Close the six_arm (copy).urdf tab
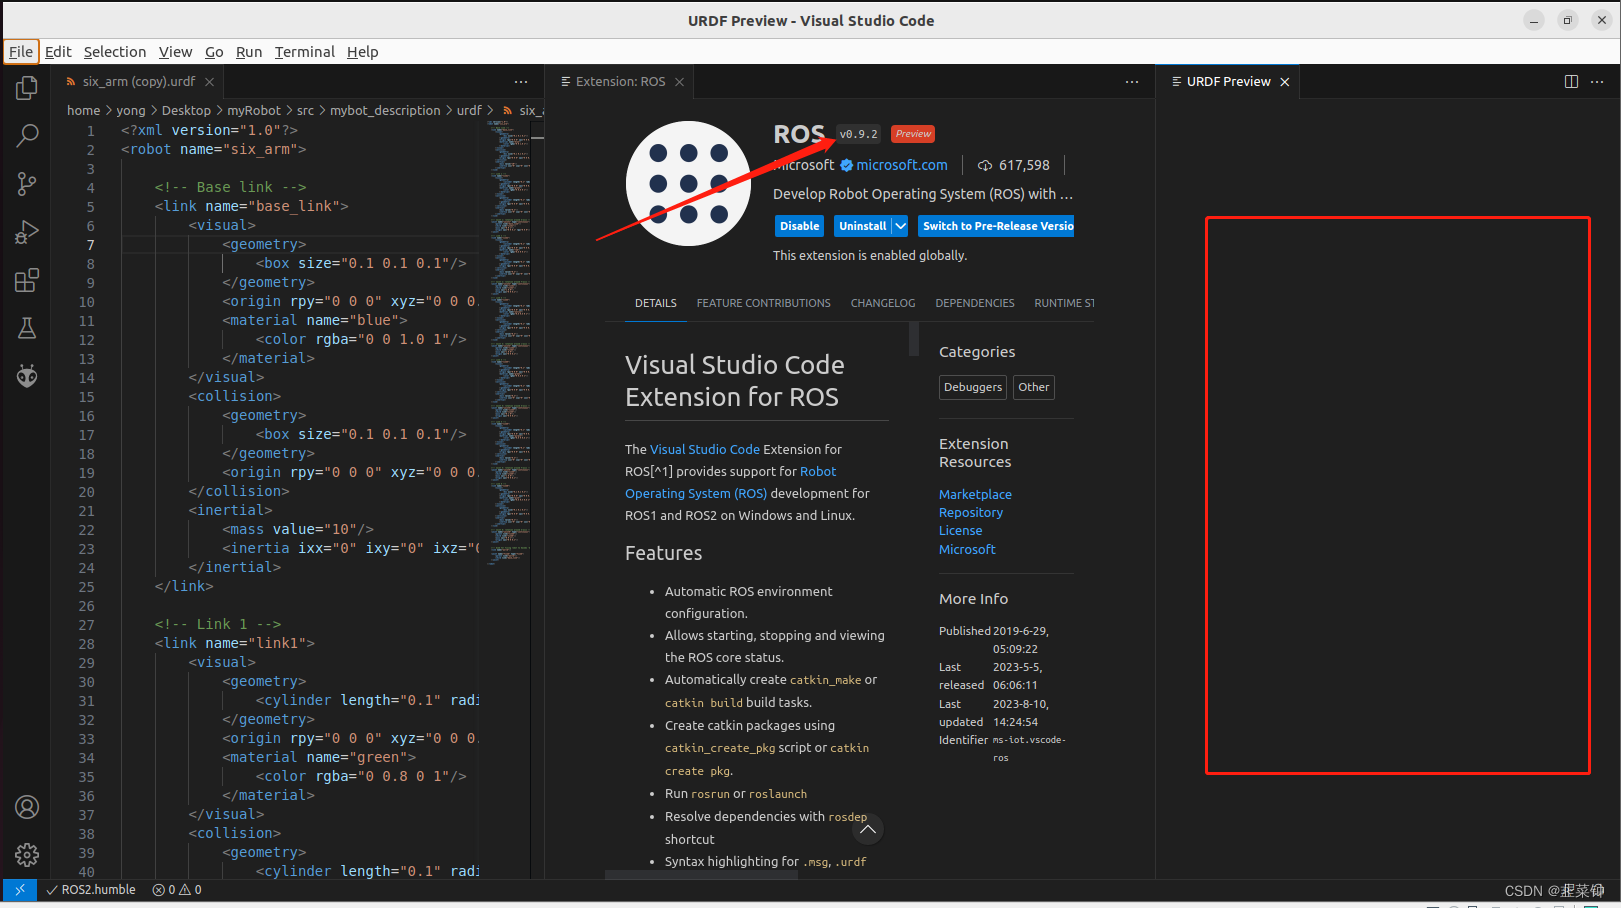This screenshot has height=908, width=1621. (209, 82)
